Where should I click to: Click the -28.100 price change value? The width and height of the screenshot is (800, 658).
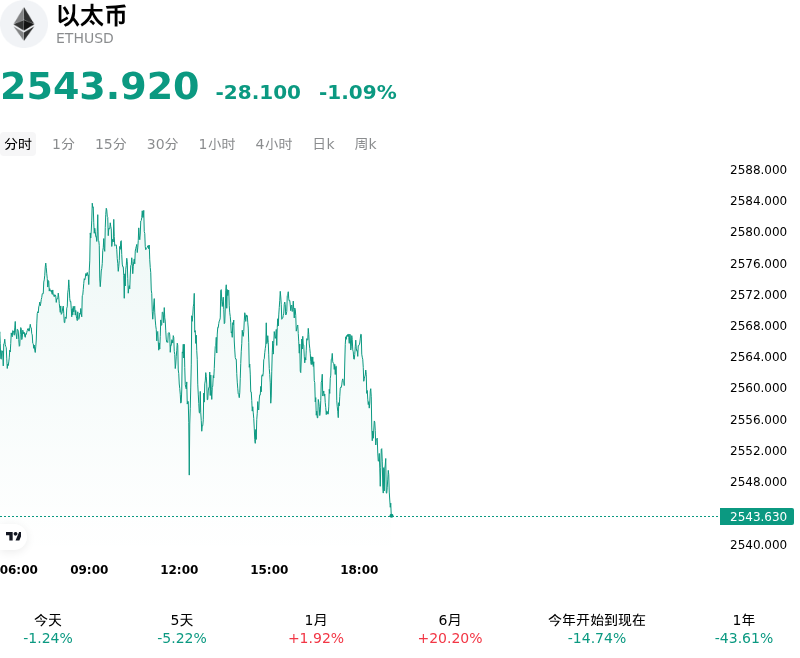point(258,92)
